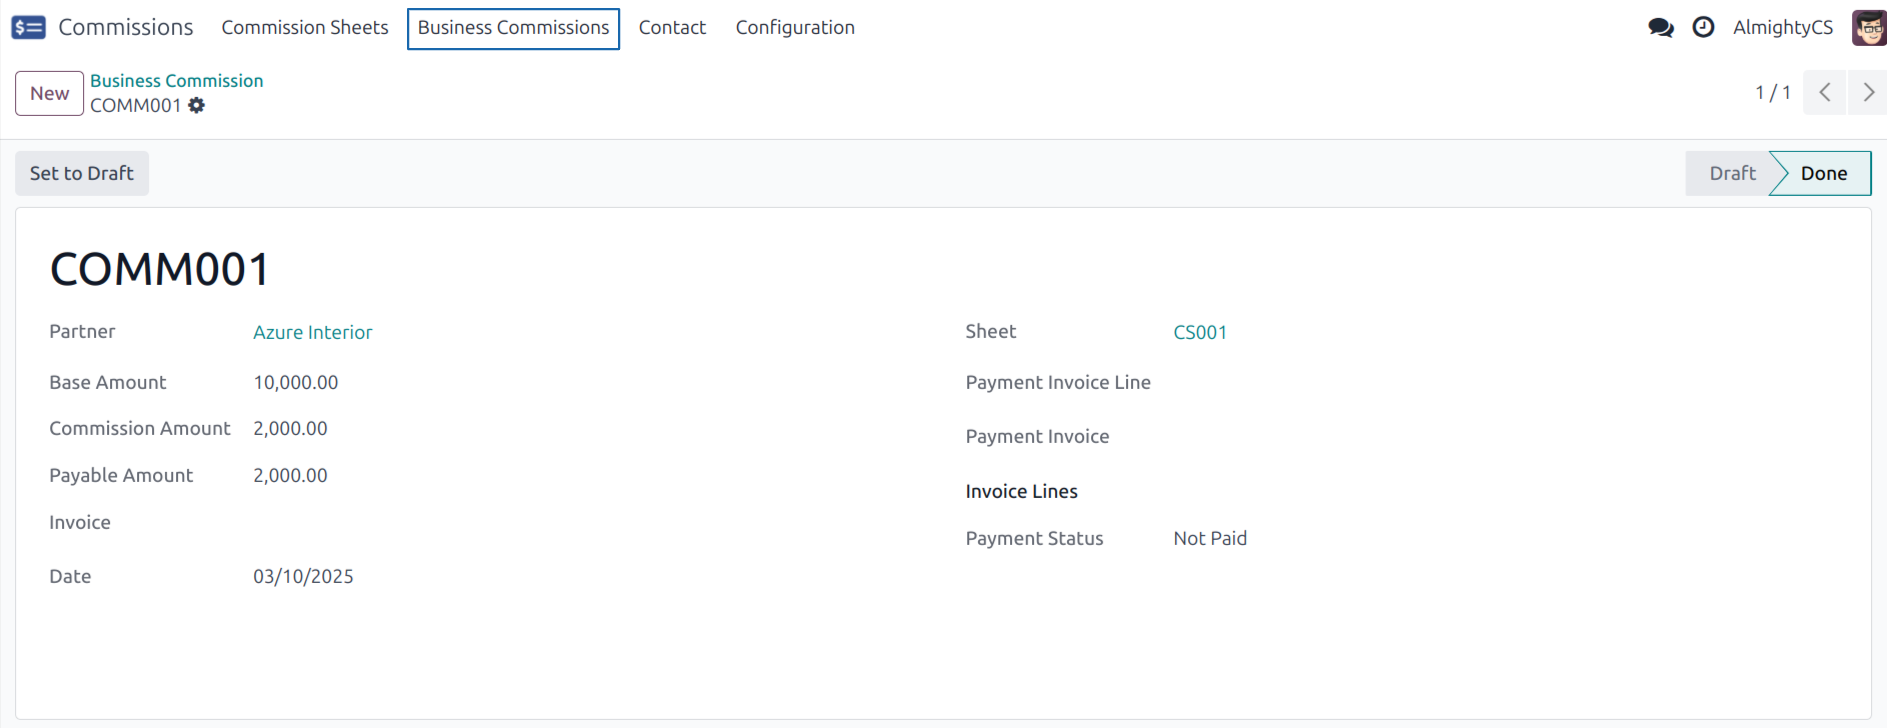The height and width of the screenshot is (728, 1887).
Task: Expand the Configuration menu
Action: click(x=795, y=28)
